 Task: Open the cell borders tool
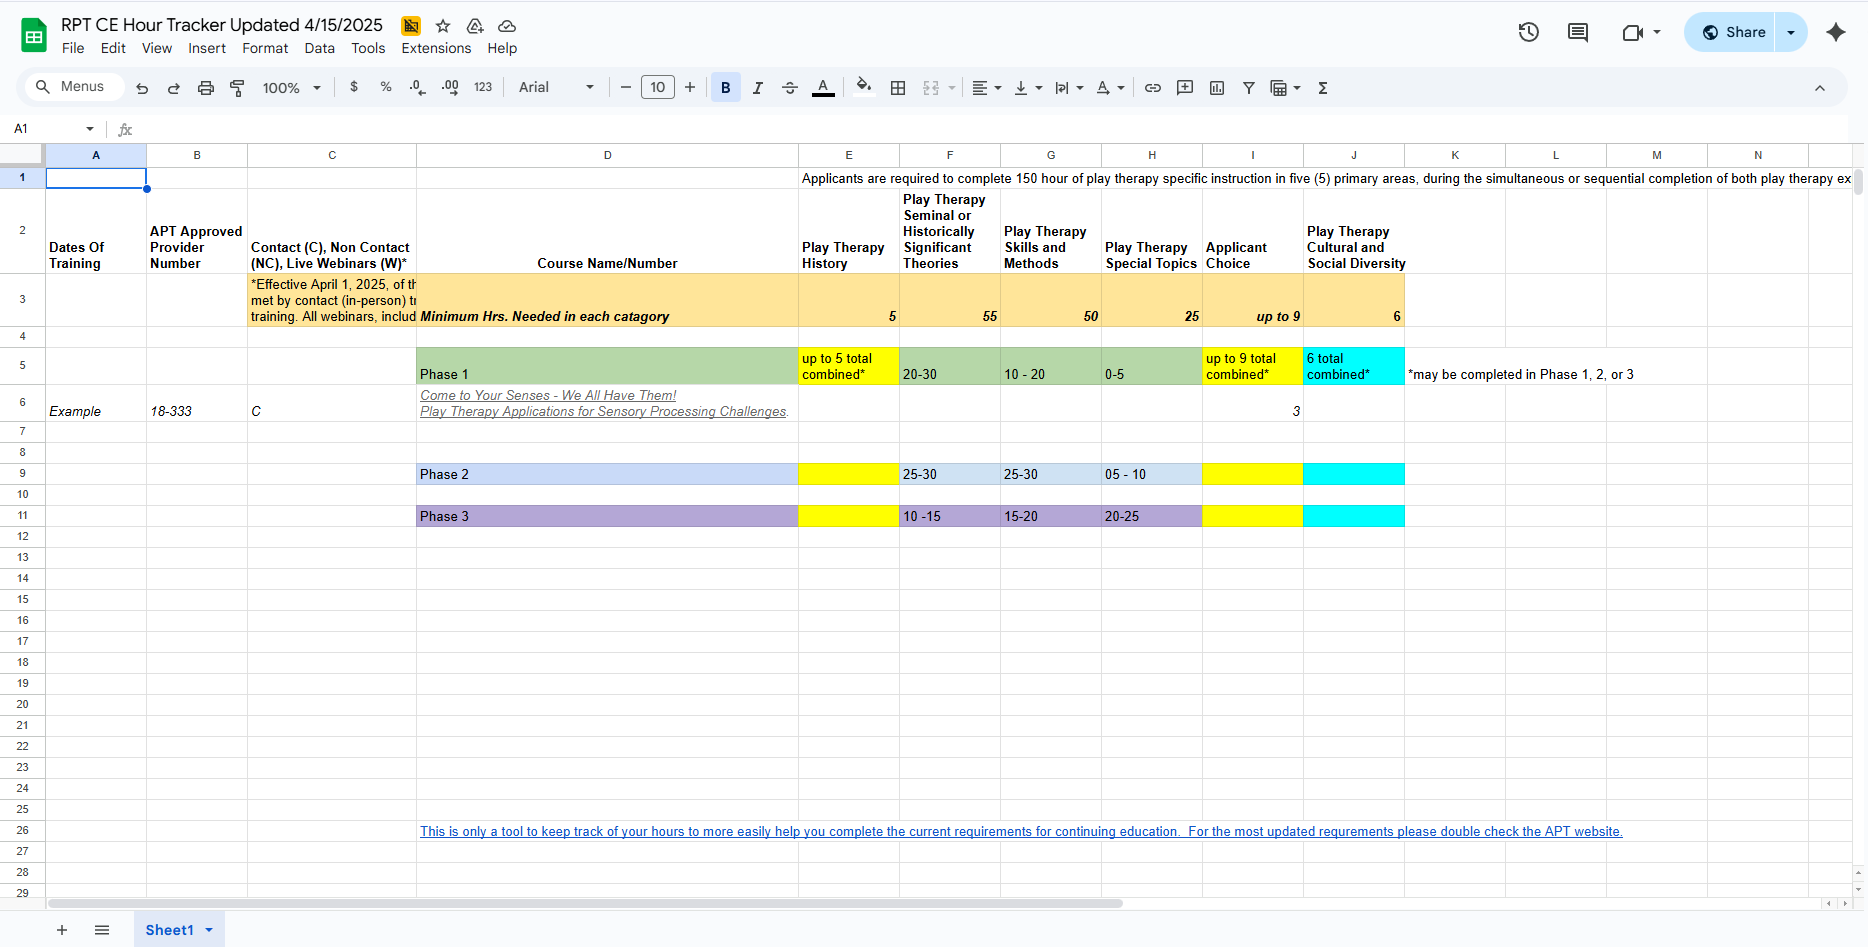(898, 88)
